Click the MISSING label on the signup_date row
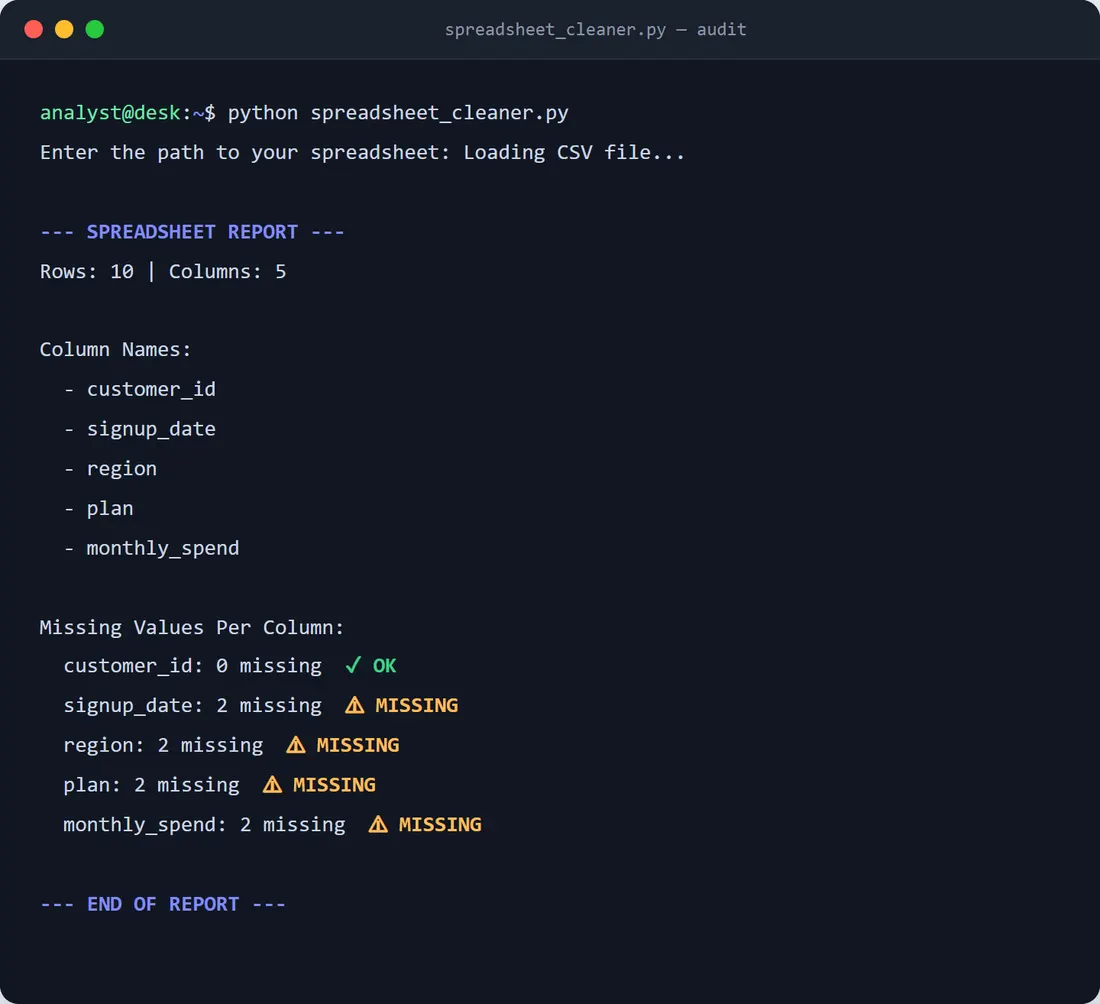This screenshot has width=1100, height=1004. 417,705
